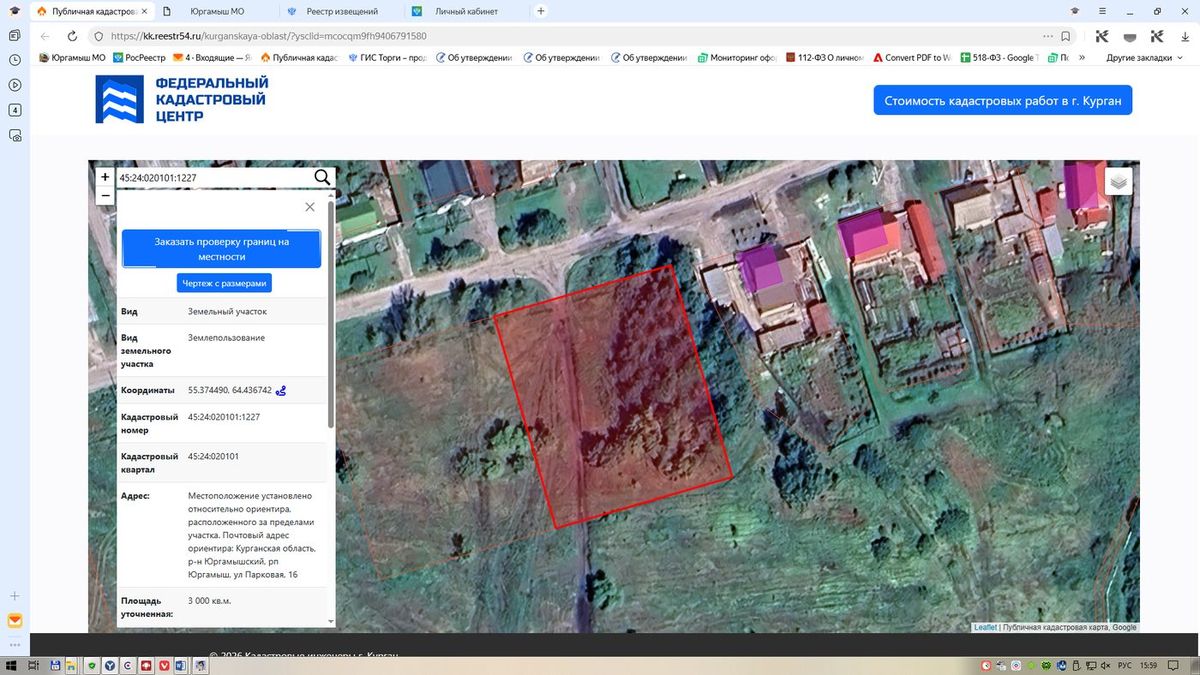Open Мониторинг bookmark

coord(737,58)
